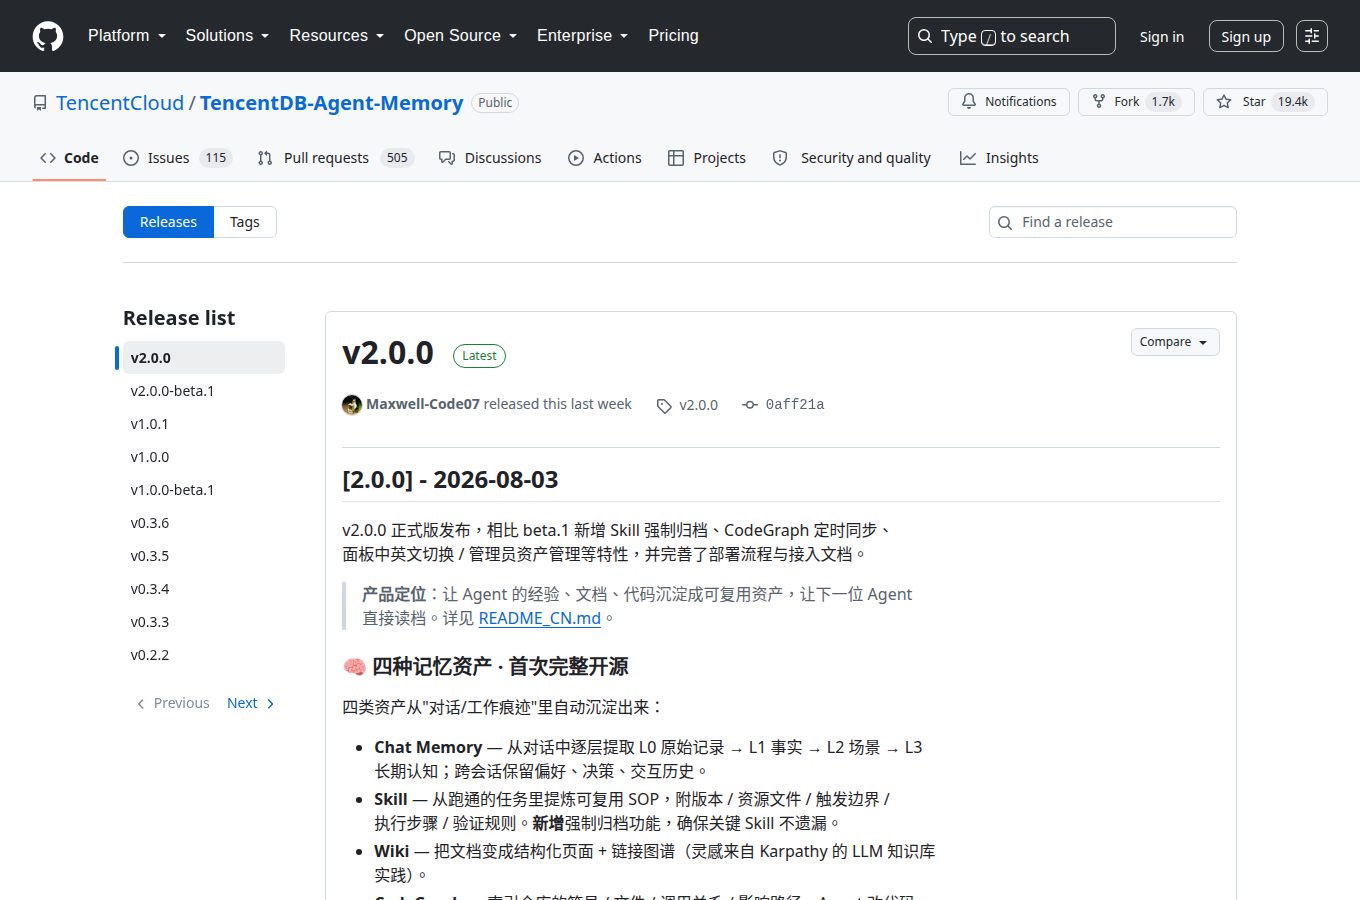Click the repository icon beside TencentCloud
Screen dimensions: 1360x900
(x=40, y=103)
